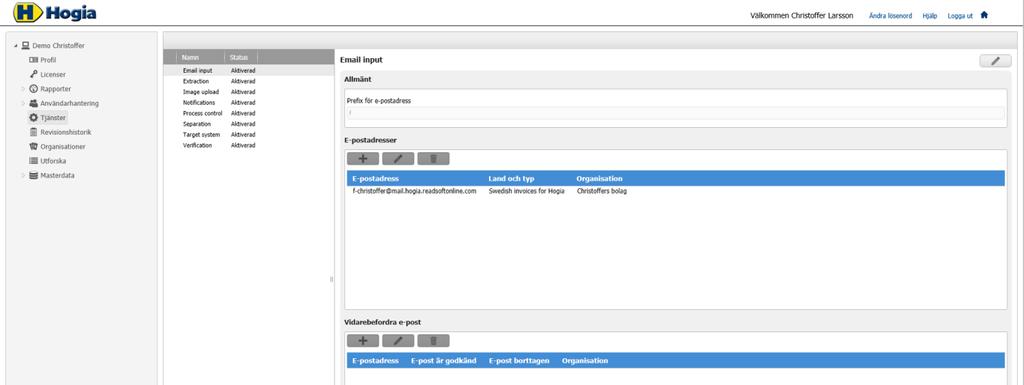Edit entry under Vidarebefordra e-post

point(398,341)
